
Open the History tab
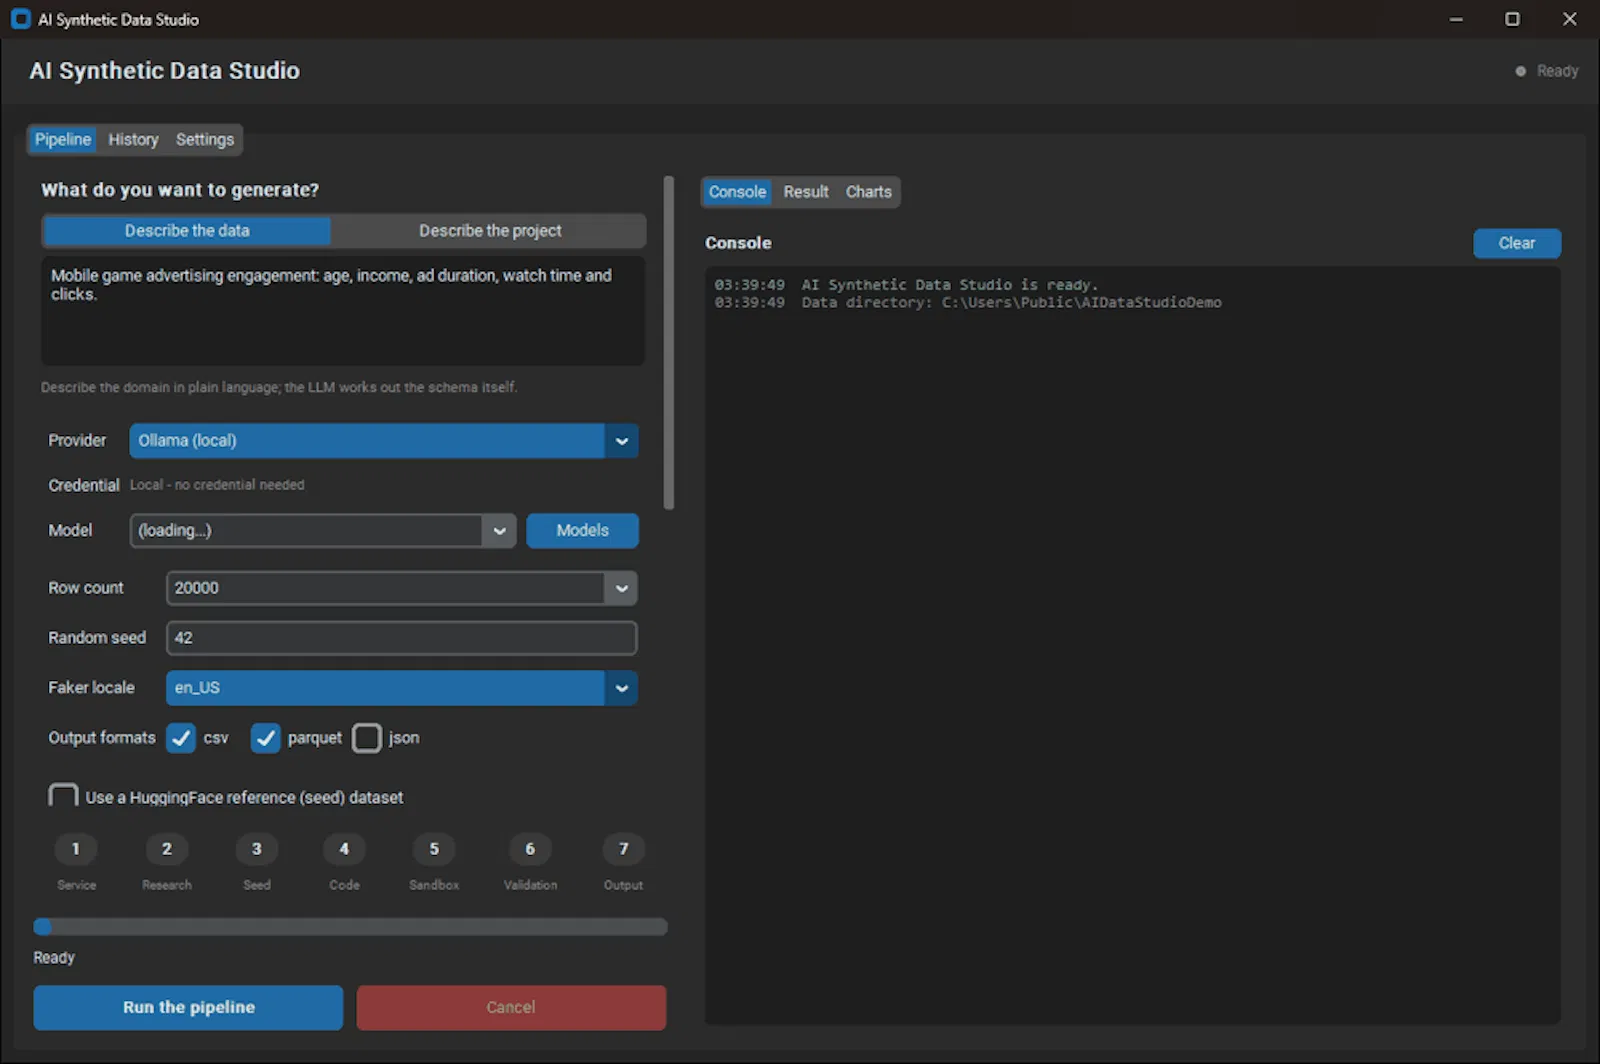(133, 140)
